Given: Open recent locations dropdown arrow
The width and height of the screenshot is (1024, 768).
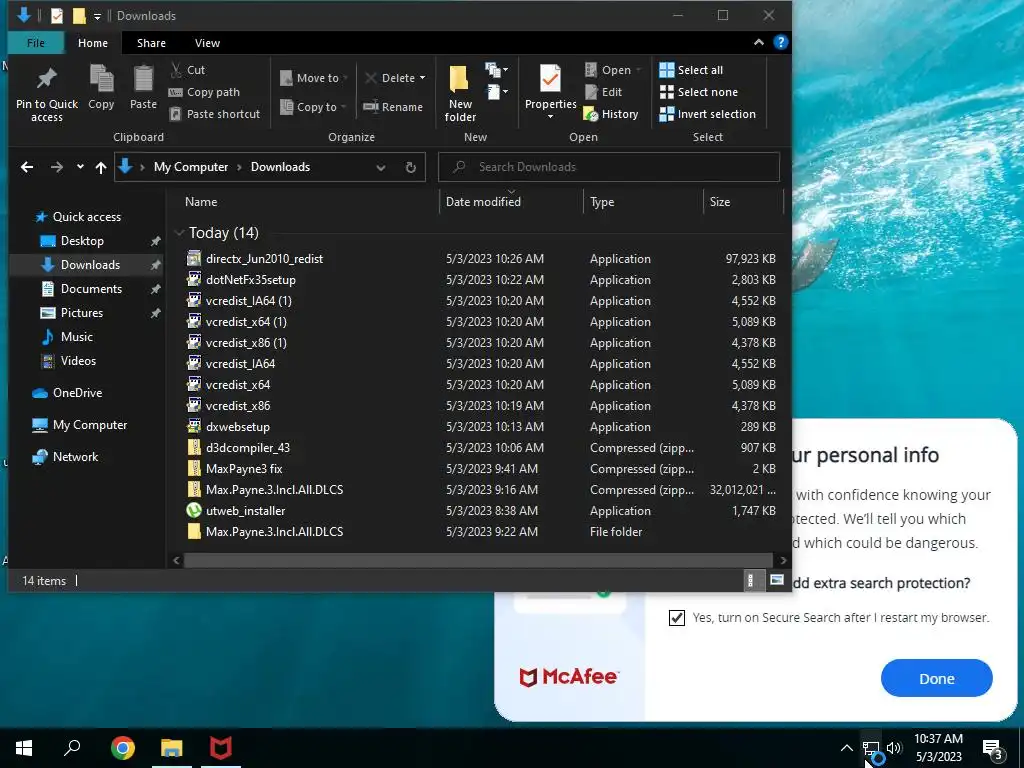Looking at the screenshot, I should (x=80, y=167).
